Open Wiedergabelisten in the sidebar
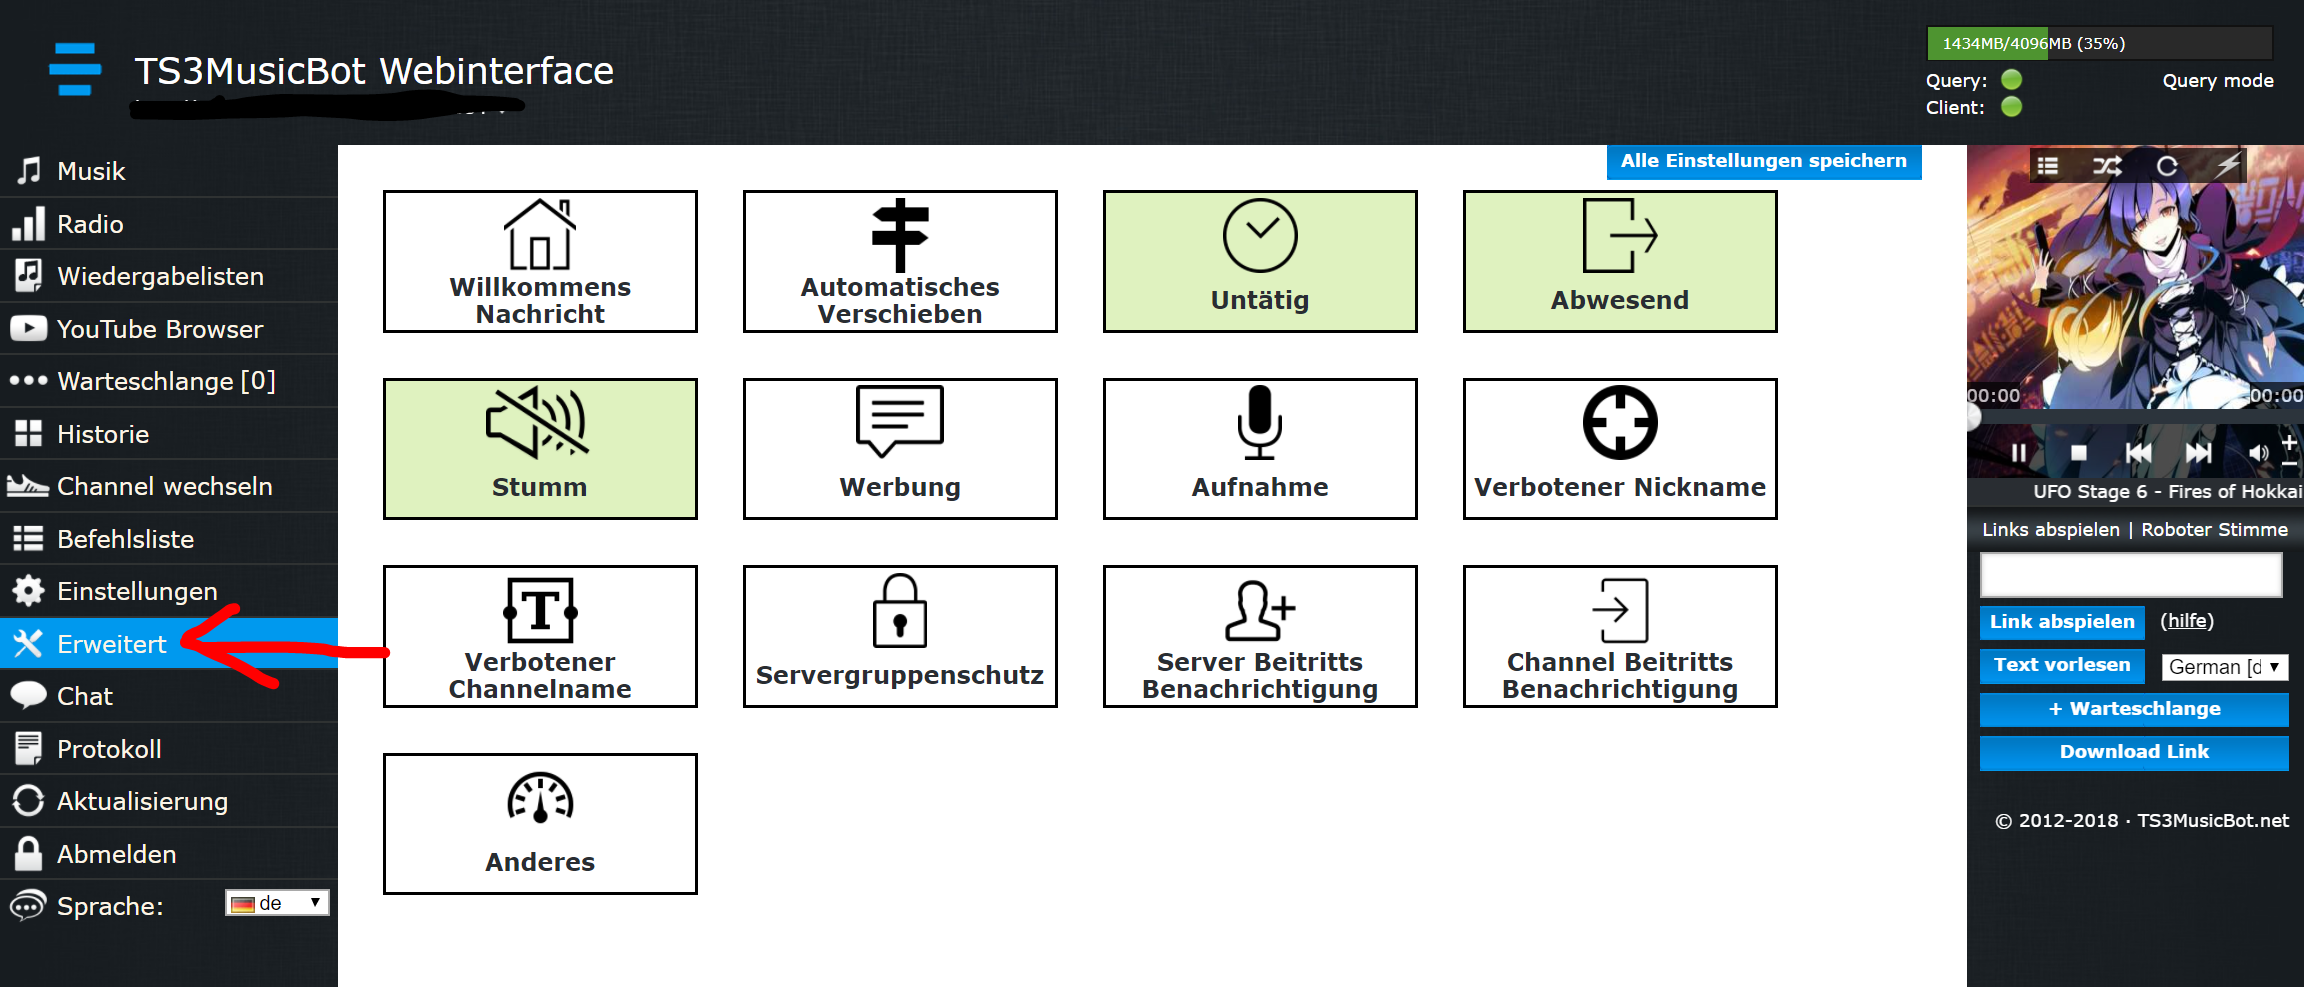 (x=169, y=276)
